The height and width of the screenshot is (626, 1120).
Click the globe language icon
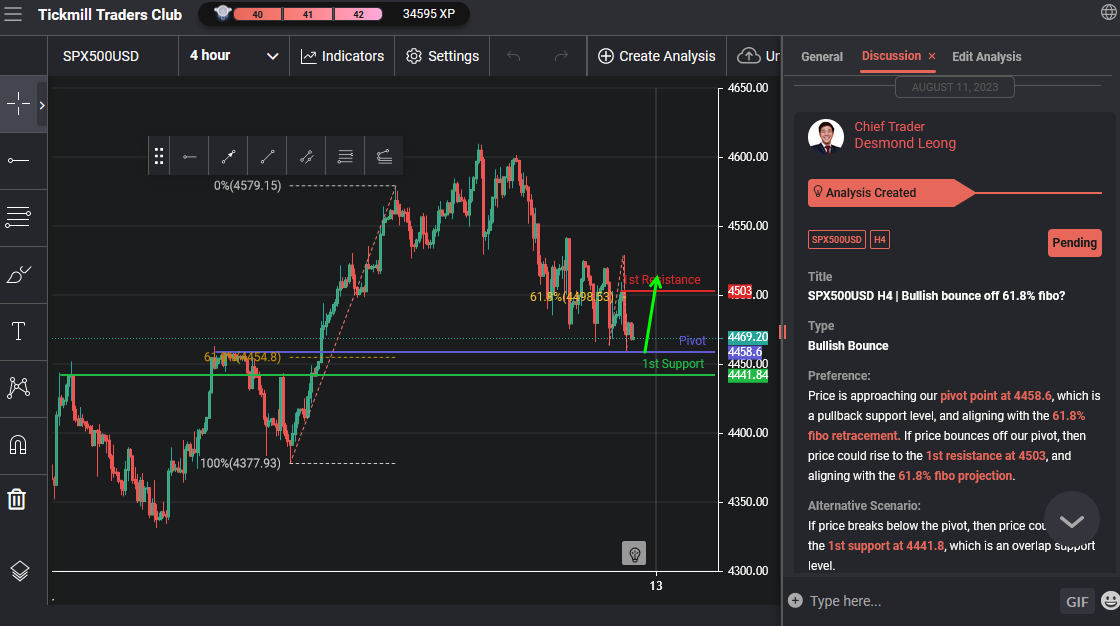(1109, 12)
